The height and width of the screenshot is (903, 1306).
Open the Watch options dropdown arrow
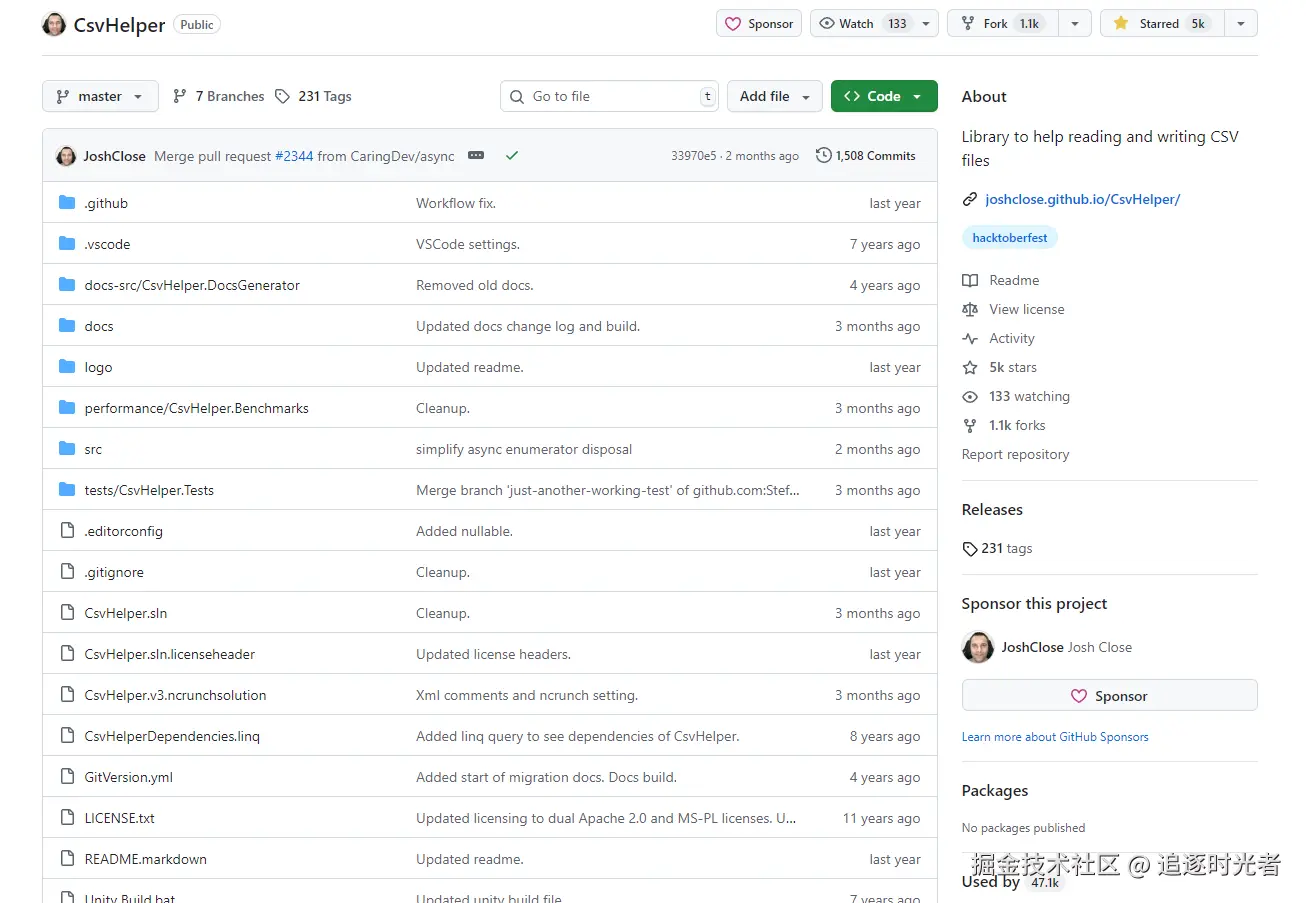(926, 24)
